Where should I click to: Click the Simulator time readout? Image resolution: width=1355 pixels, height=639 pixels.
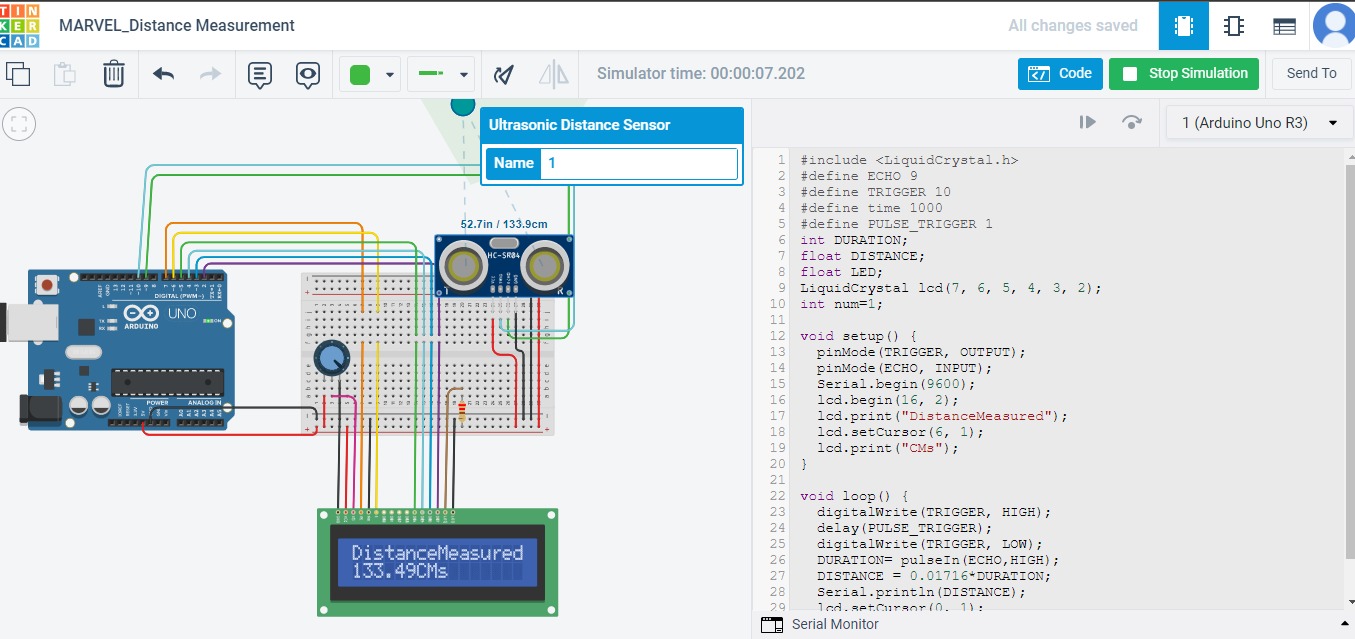pos(701,74)
